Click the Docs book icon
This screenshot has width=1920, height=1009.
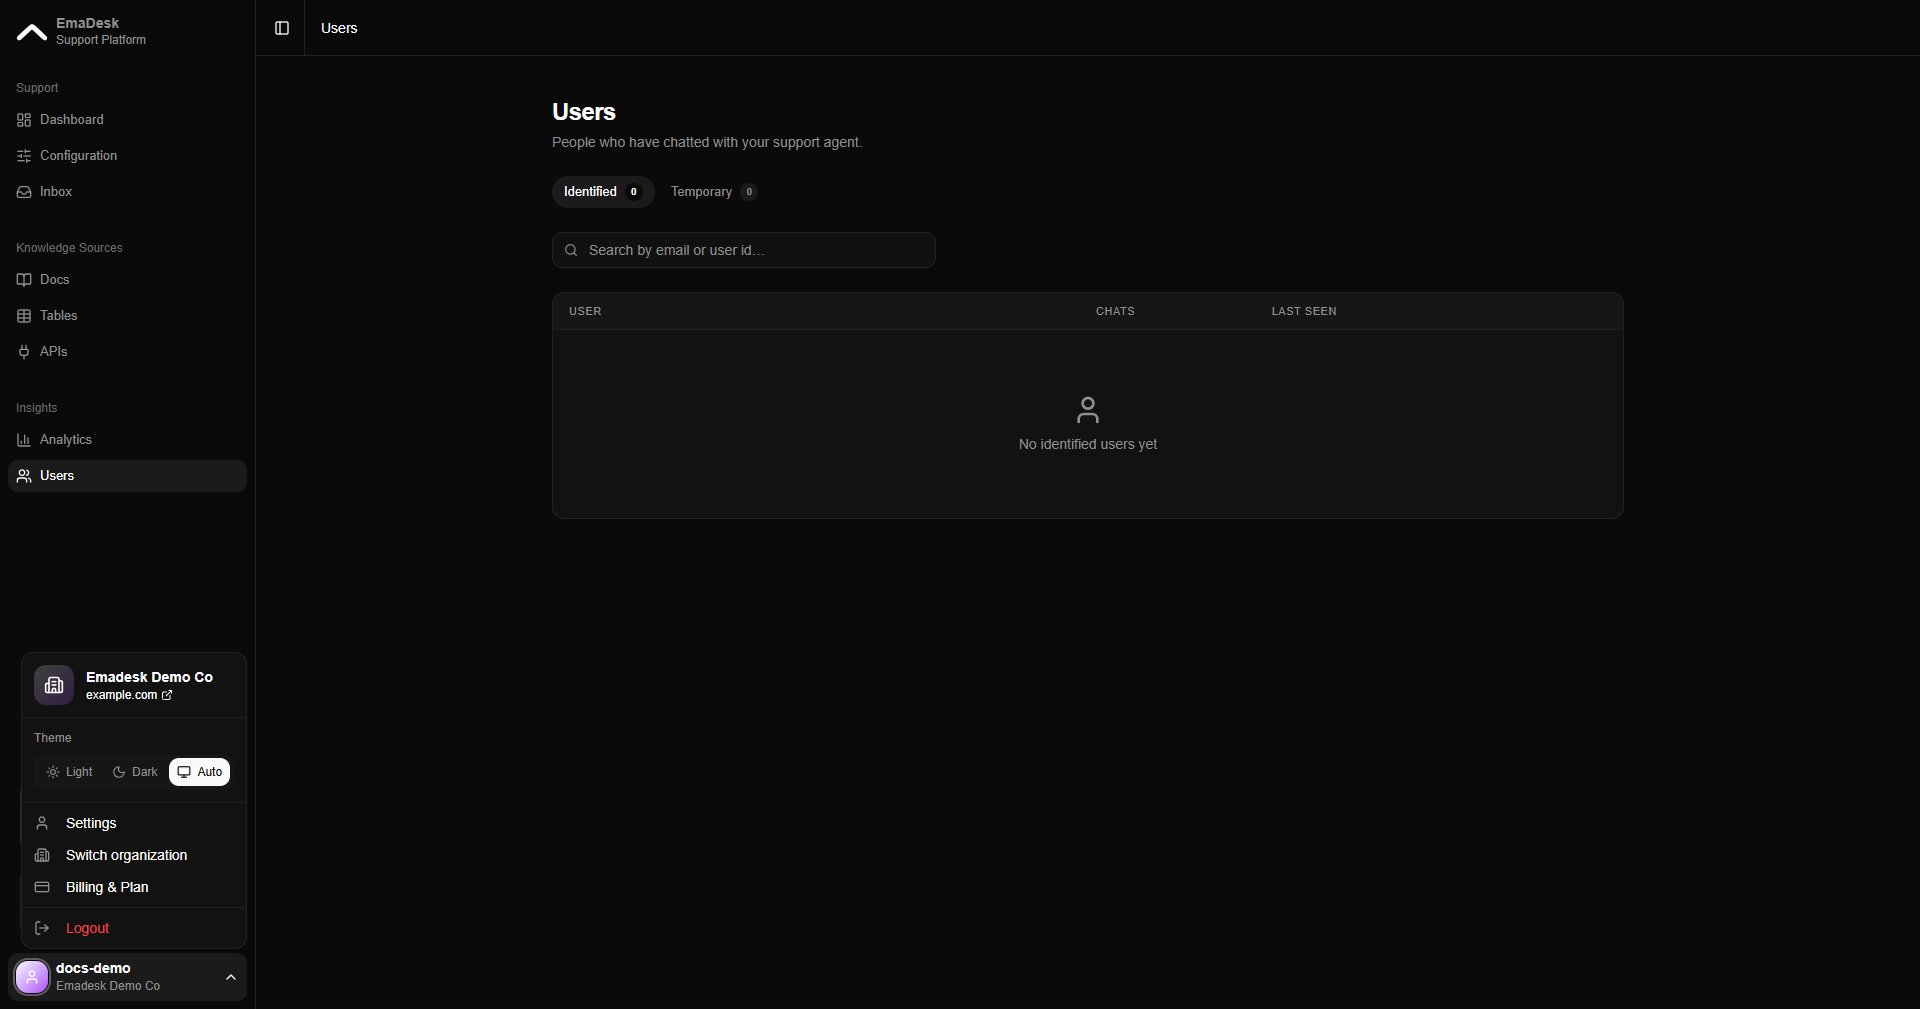24,280
